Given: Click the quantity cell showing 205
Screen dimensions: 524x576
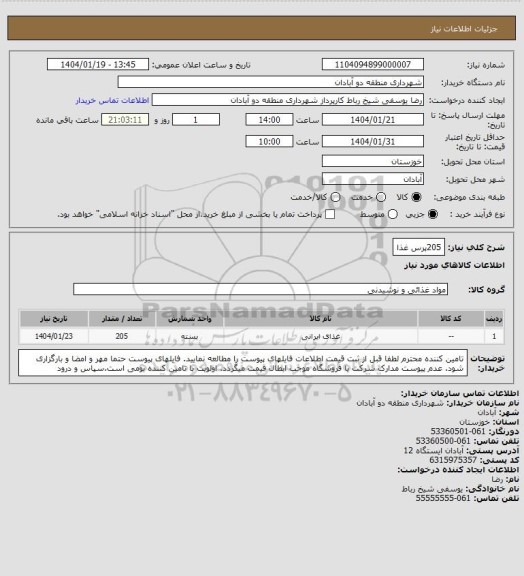Looking at the screenshot, I should tap(122, 336).
